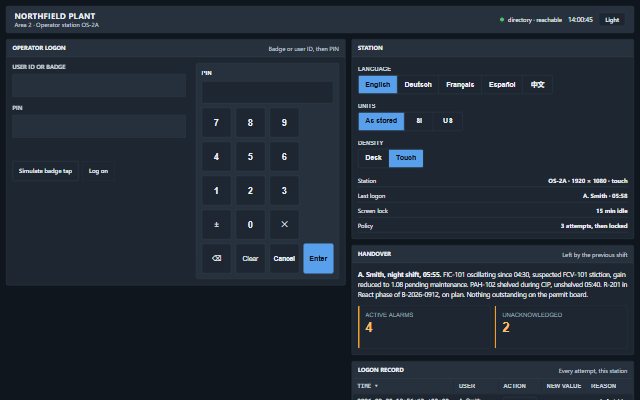
Task: Tap the backspace icon on the keypad
Action: [x=216, y=258]
